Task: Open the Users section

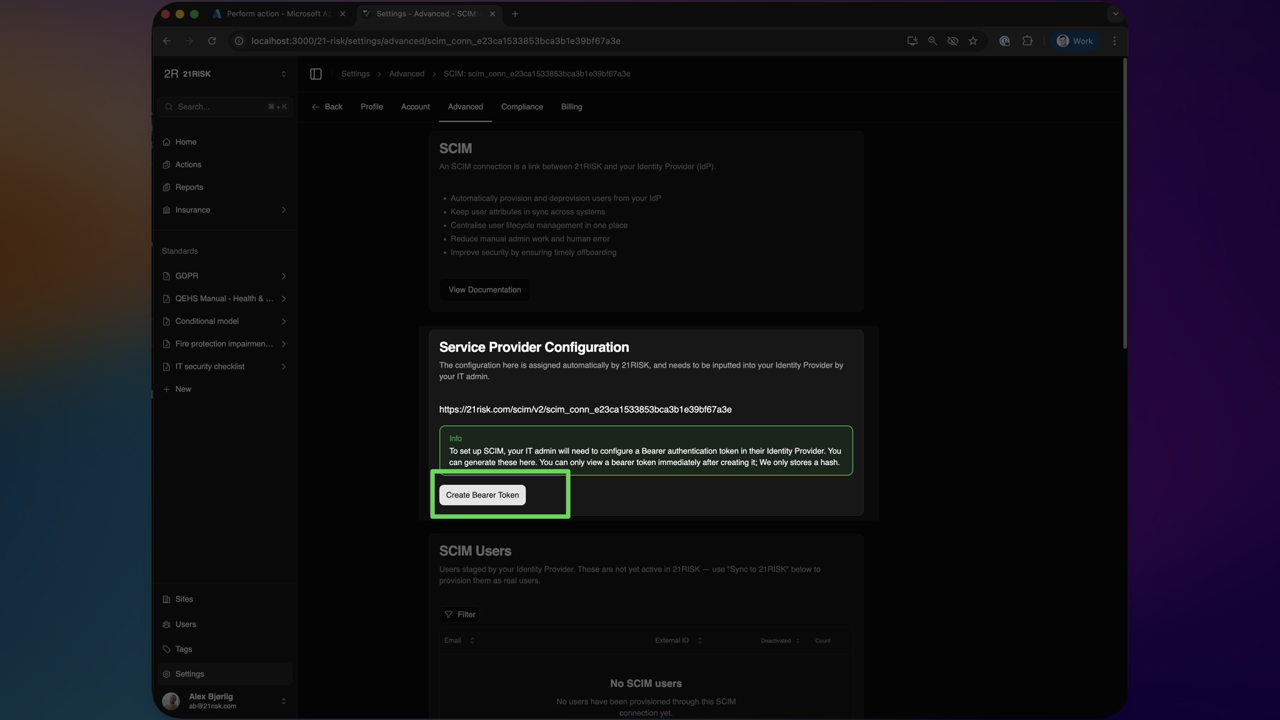Action: pos(185,623)
